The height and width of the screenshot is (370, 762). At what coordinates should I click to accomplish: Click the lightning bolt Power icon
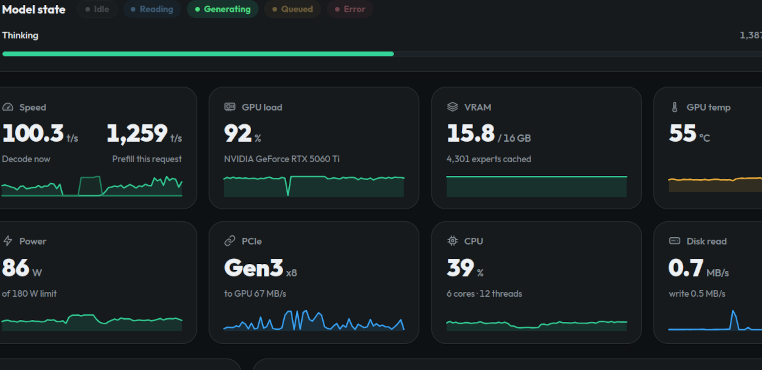click(7, 241)
